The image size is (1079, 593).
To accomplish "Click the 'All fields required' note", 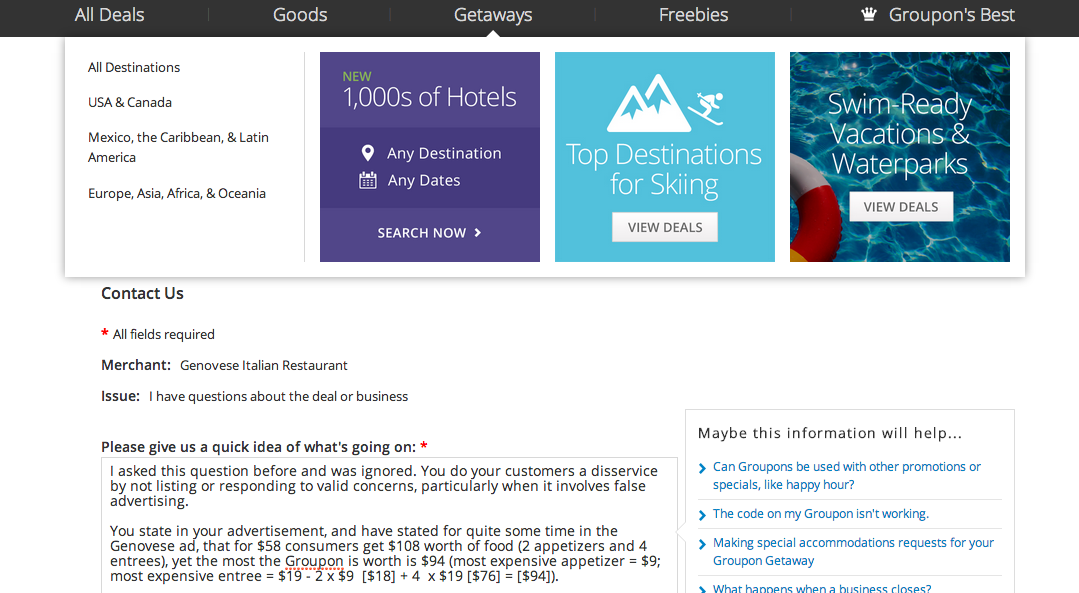I will point(164,334).
